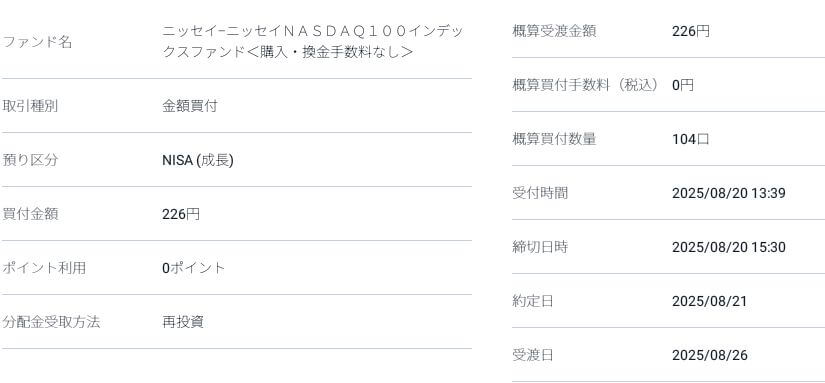Click the 0ポイント value
Image resolution: width=825 pixels, height=383 pixels.
coord(194,268)
